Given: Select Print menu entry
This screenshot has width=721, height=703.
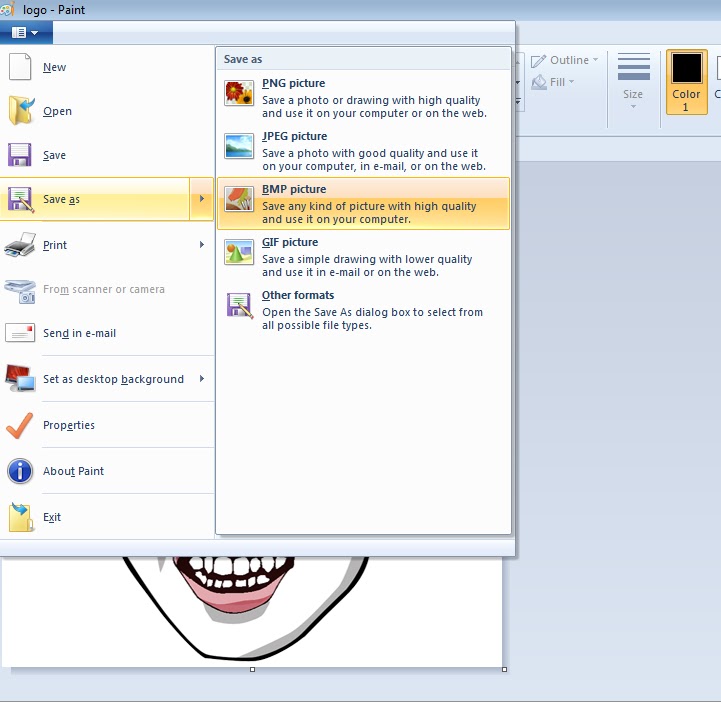Looking at the screenshot, I should click(x=107, y=245).
